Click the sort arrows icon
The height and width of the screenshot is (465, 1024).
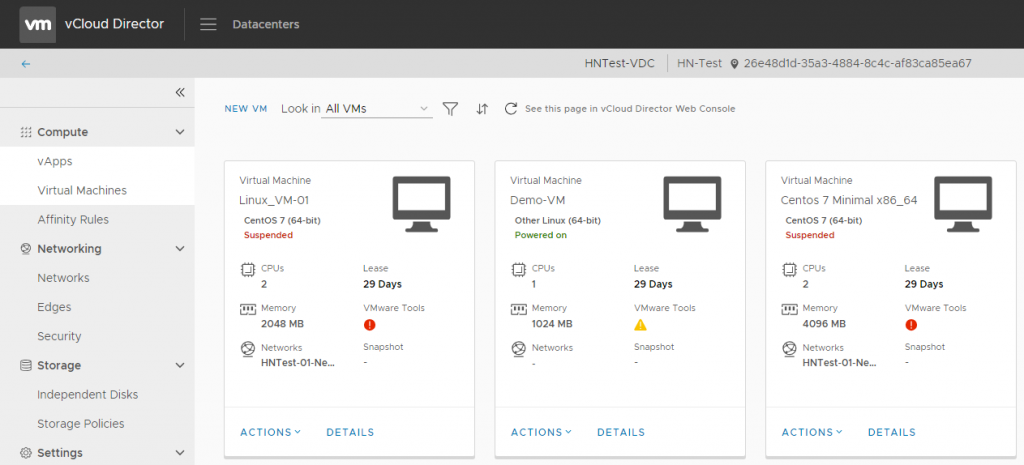click(482, 108)
